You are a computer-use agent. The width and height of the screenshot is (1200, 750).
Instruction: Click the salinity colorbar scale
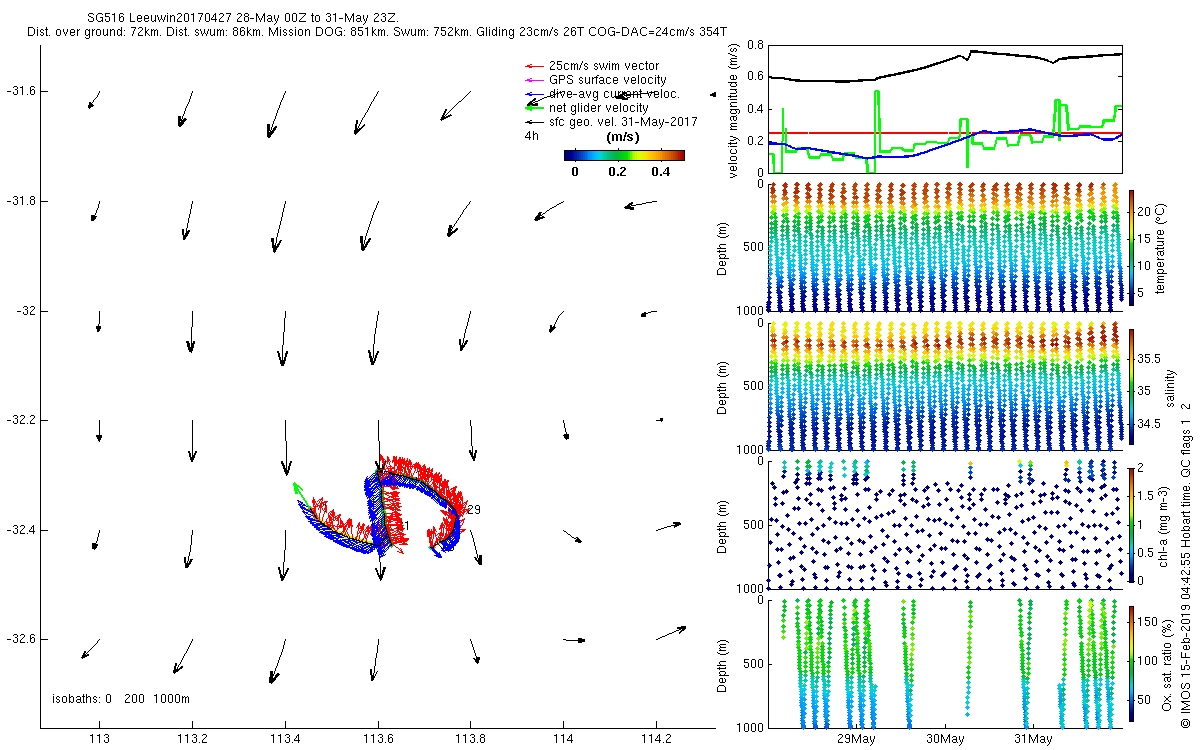(1131, 385)
